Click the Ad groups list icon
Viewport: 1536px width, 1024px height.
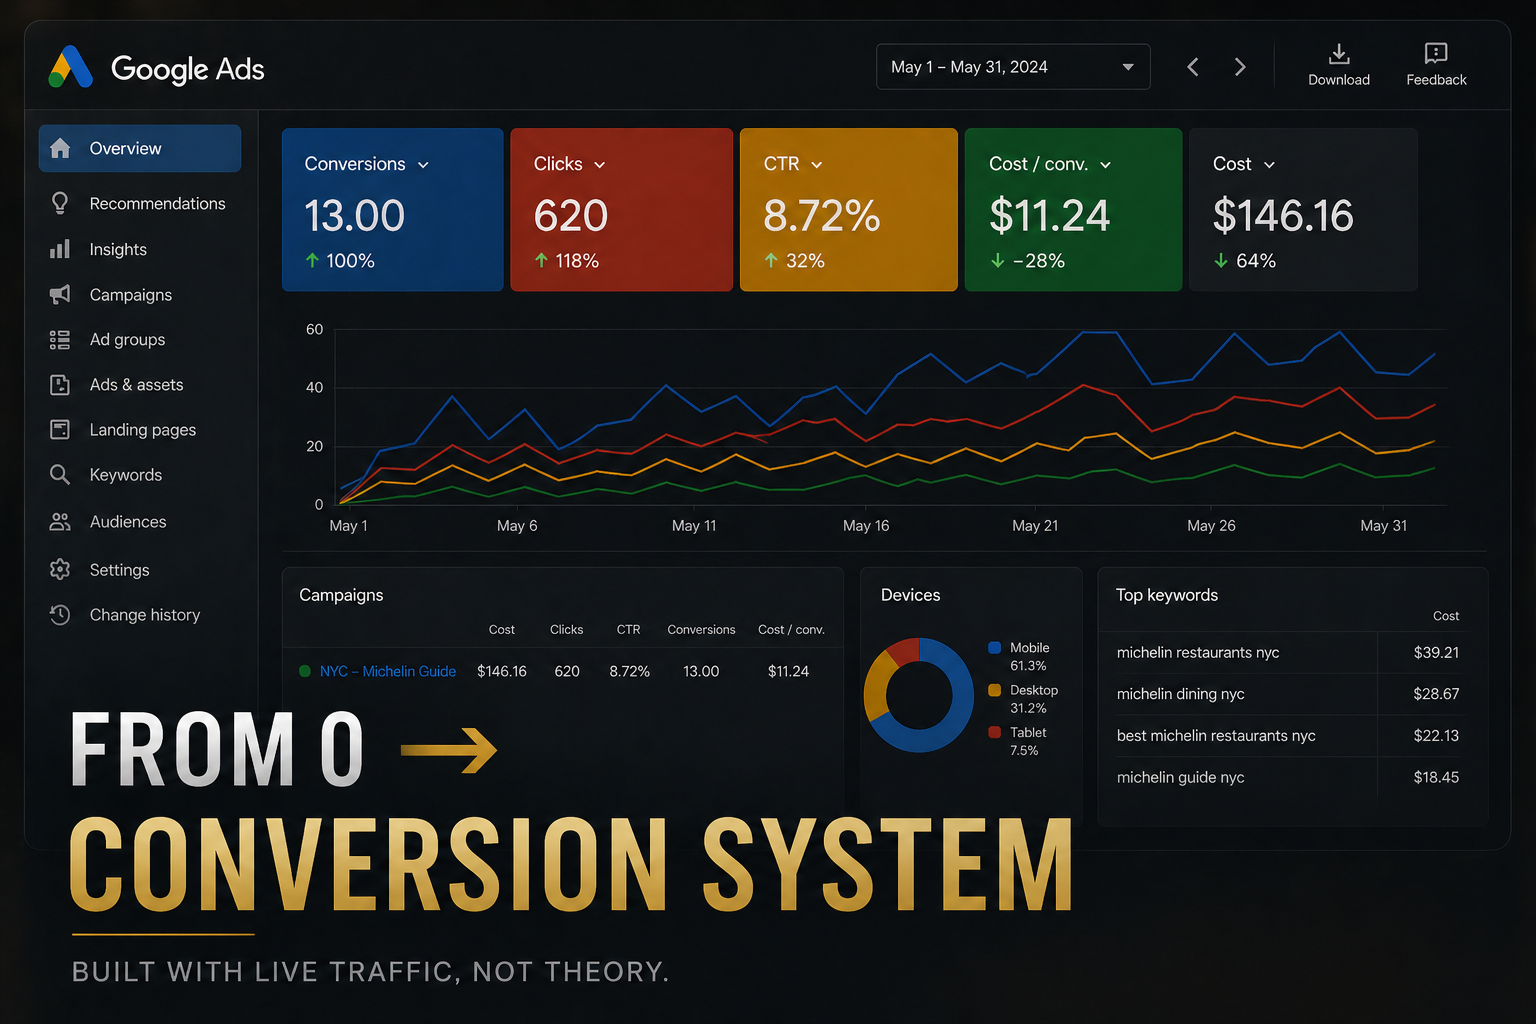coord(60,339)
